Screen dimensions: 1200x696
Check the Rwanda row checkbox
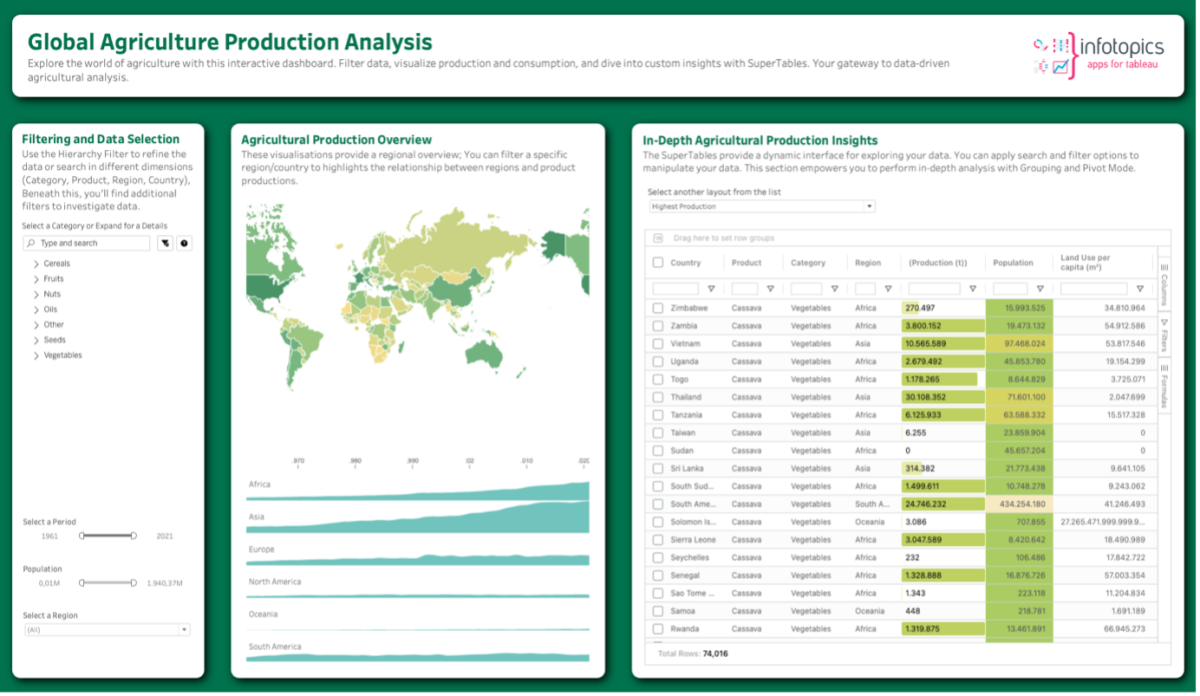(x=658, y=629)
